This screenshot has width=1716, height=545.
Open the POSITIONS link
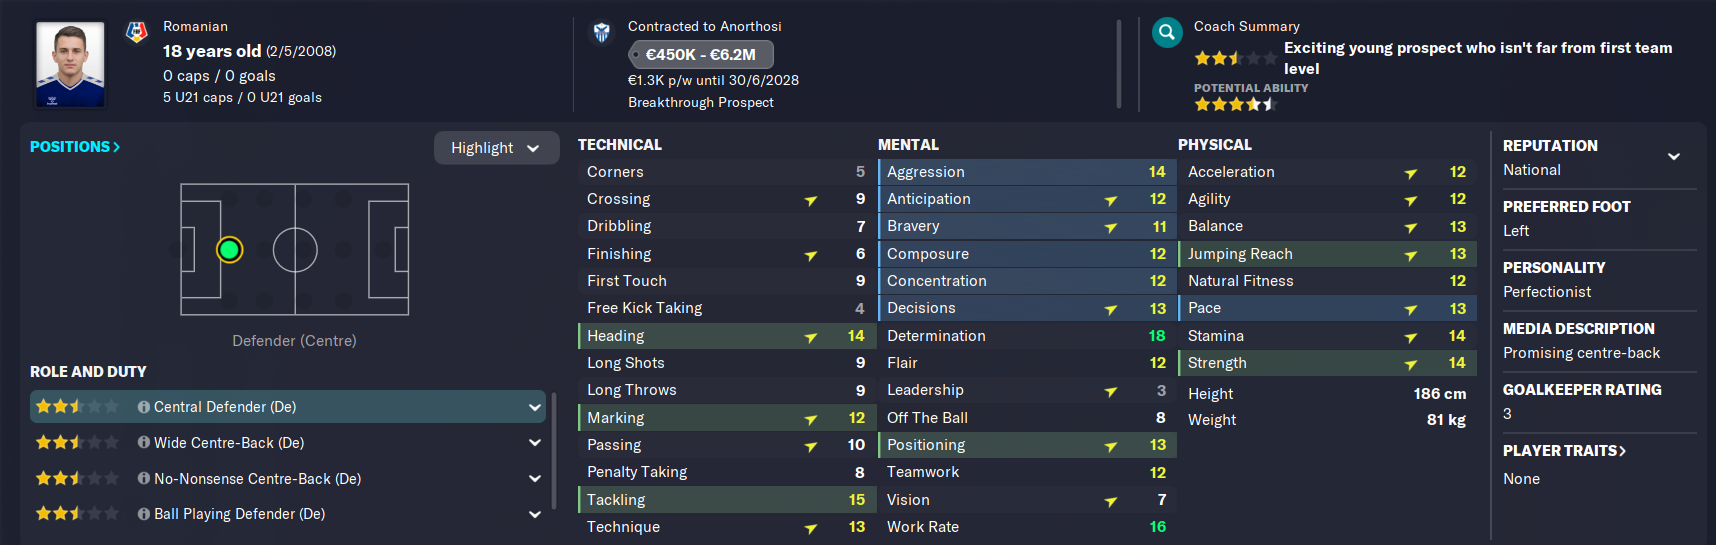75,147
